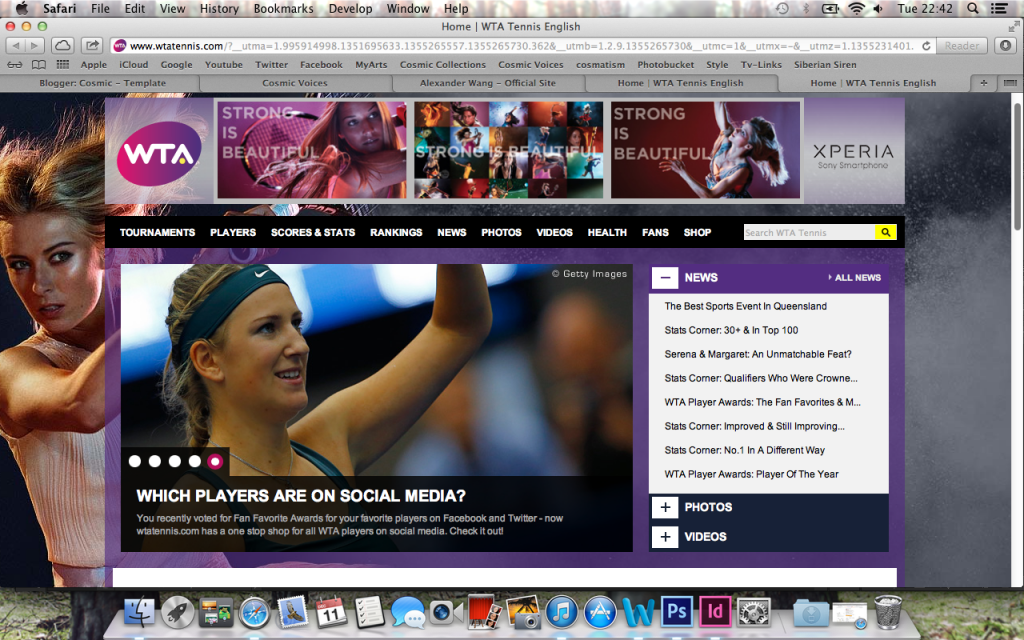Open the Siberian Siren bookmark
The image size is (1024, 640).
(x=825, y=65)
